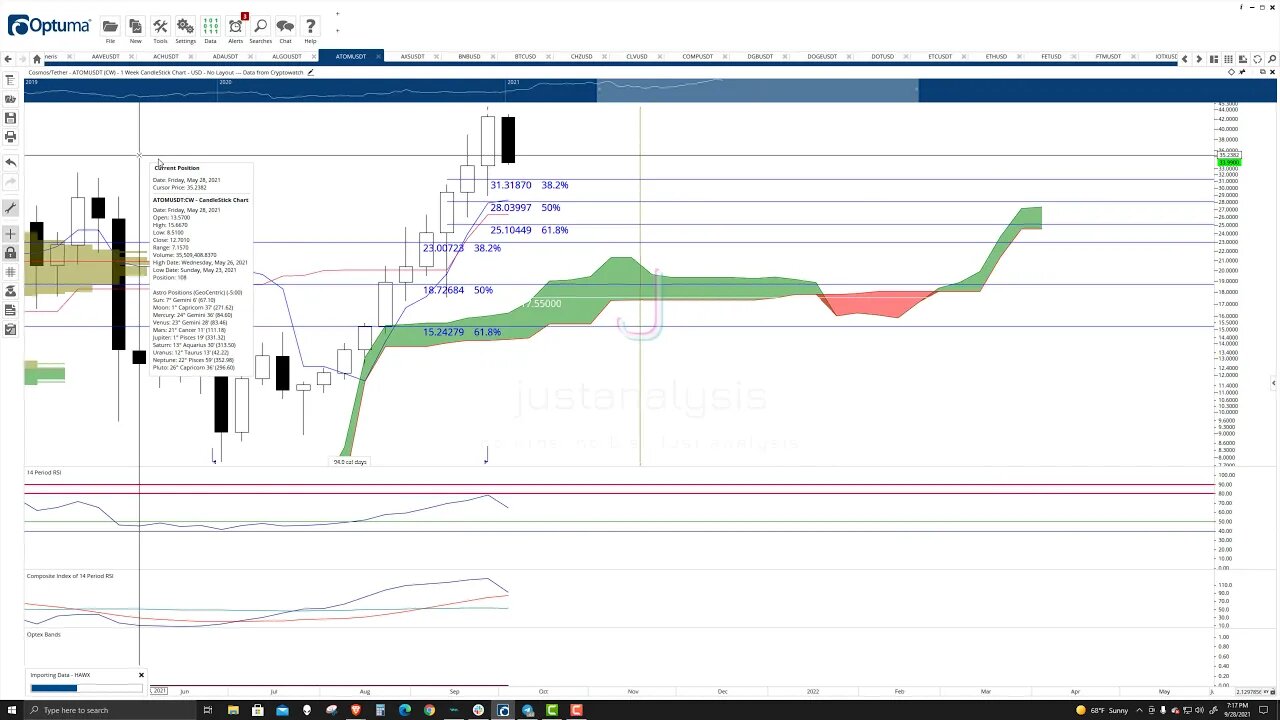Toggle the lock icon in sidebar
The width and height of the screenshot is (1280, 720).
coord(10,253)
